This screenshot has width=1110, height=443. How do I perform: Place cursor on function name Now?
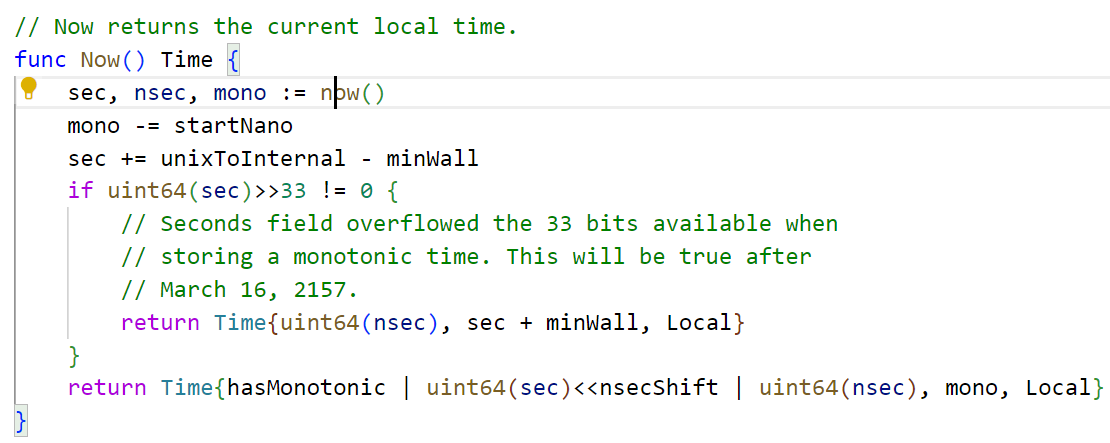point(101,60)
